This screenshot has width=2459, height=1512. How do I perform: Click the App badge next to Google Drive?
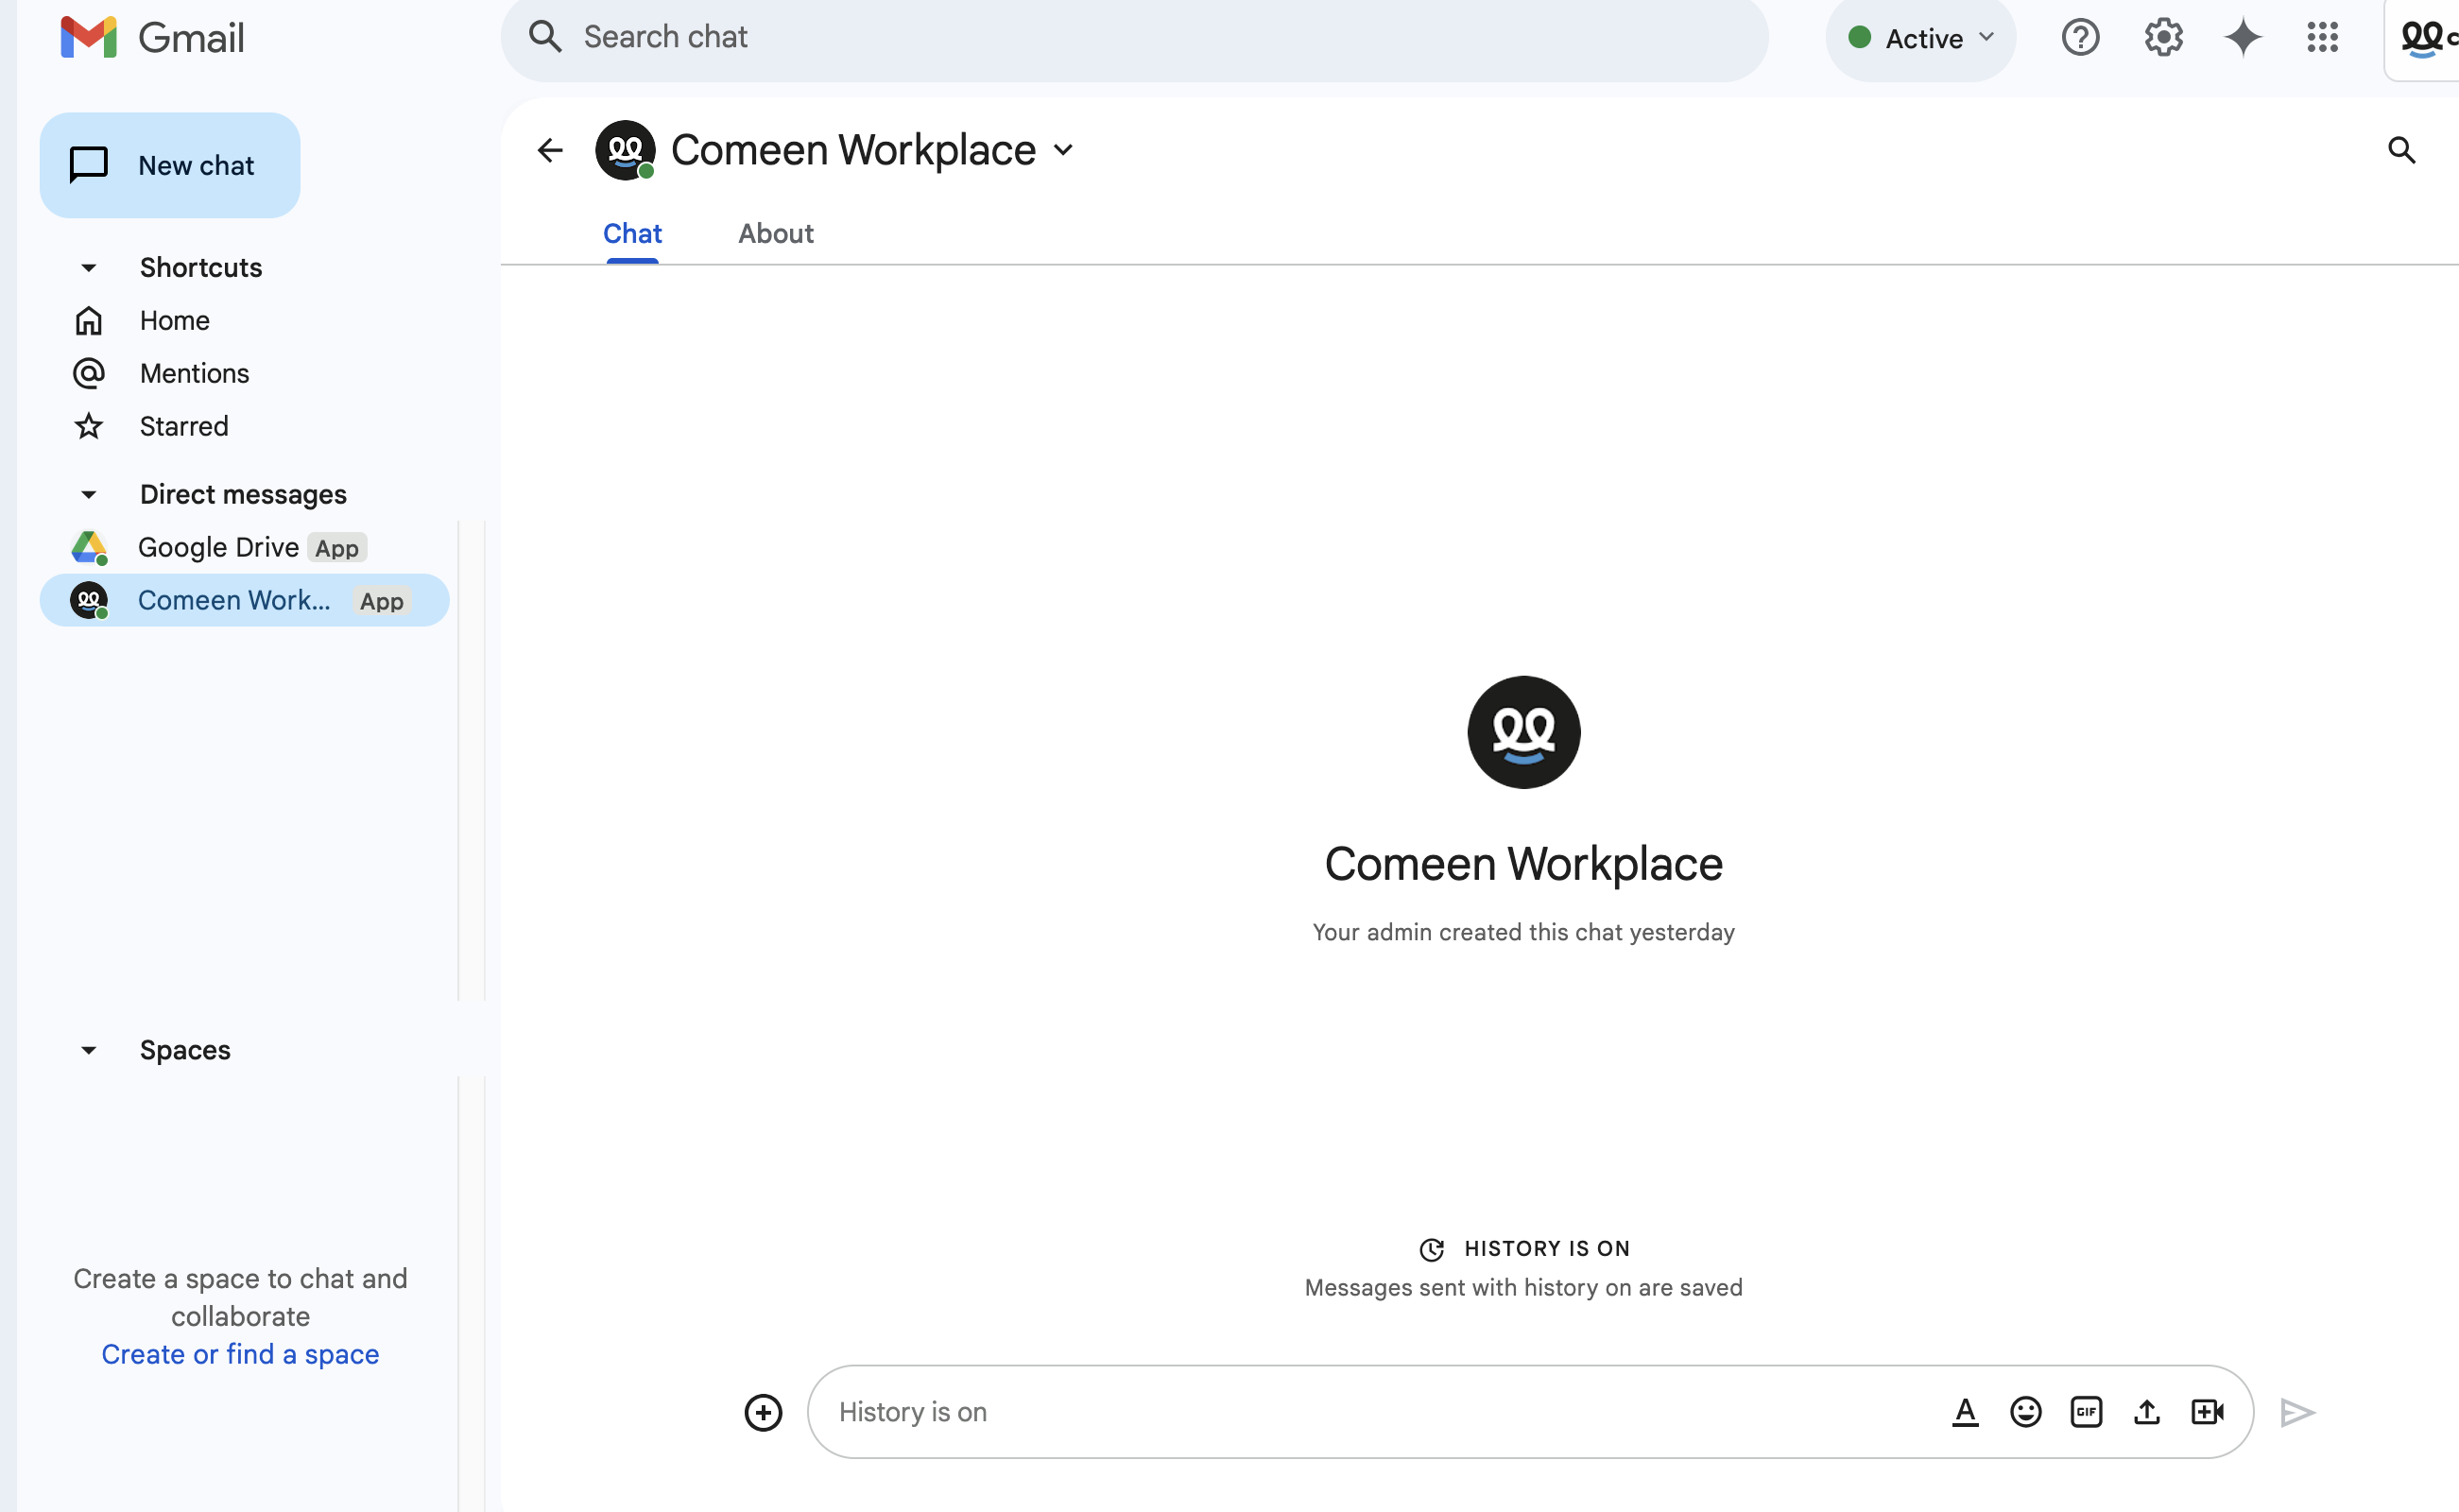click(337, 548)
